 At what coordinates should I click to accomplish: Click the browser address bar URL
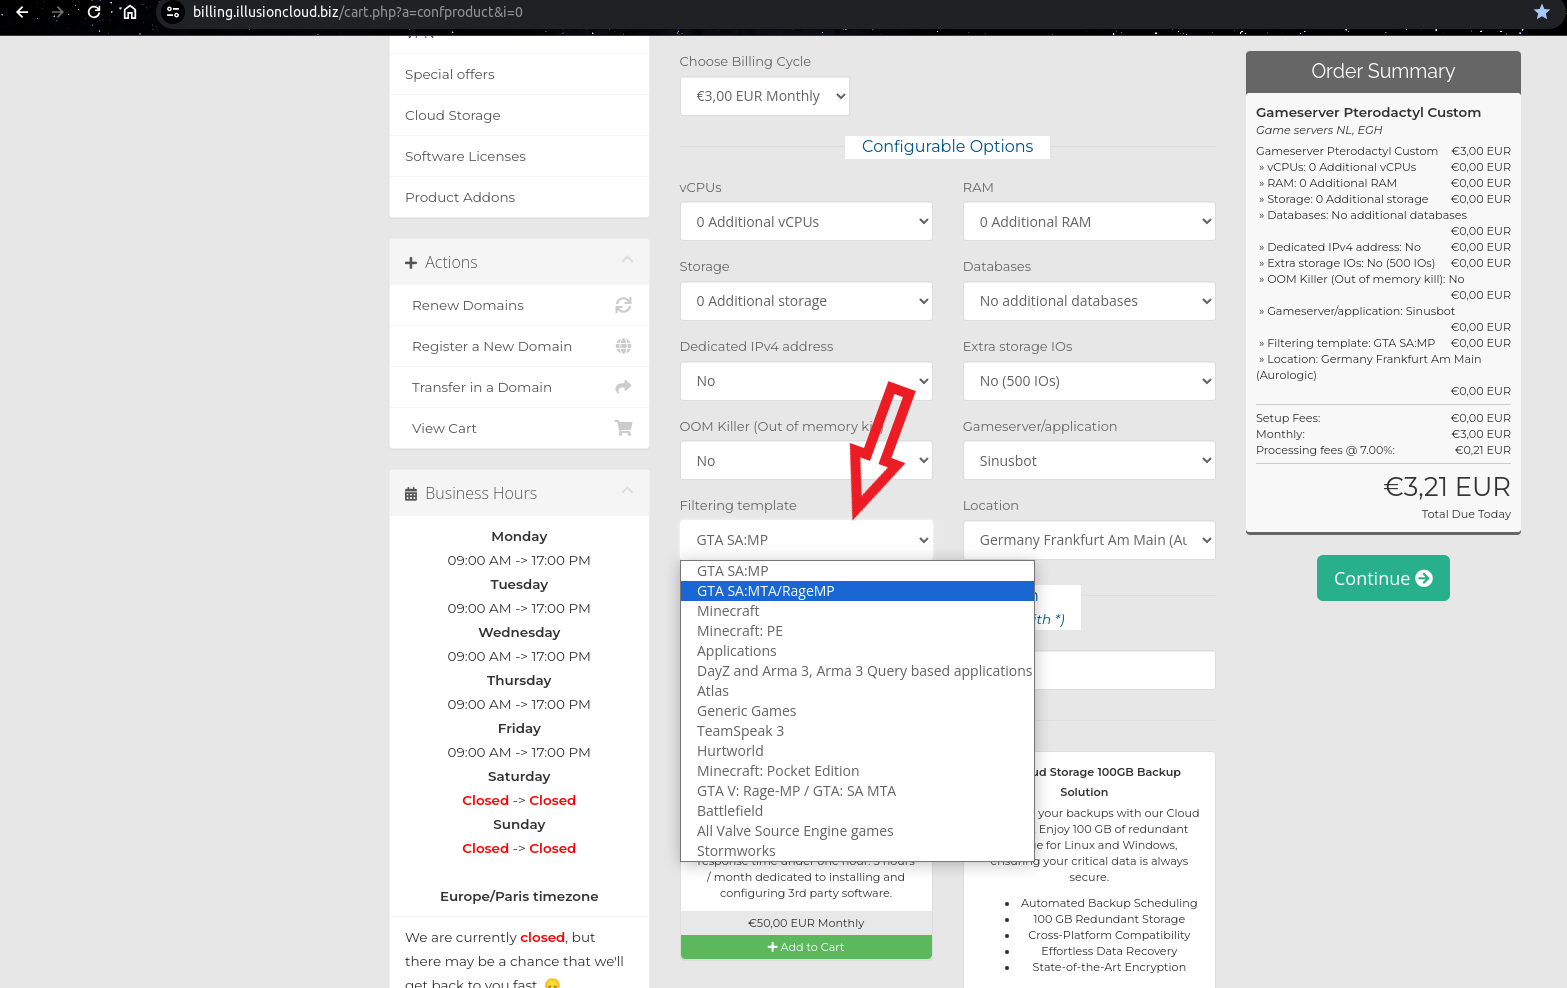point(358,12)
